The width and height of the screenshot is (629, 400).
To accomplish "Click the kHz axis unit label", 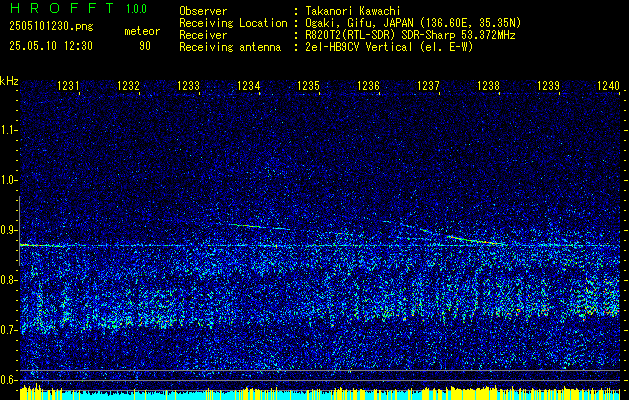I will pyautogui.click(x=9, y=81).
